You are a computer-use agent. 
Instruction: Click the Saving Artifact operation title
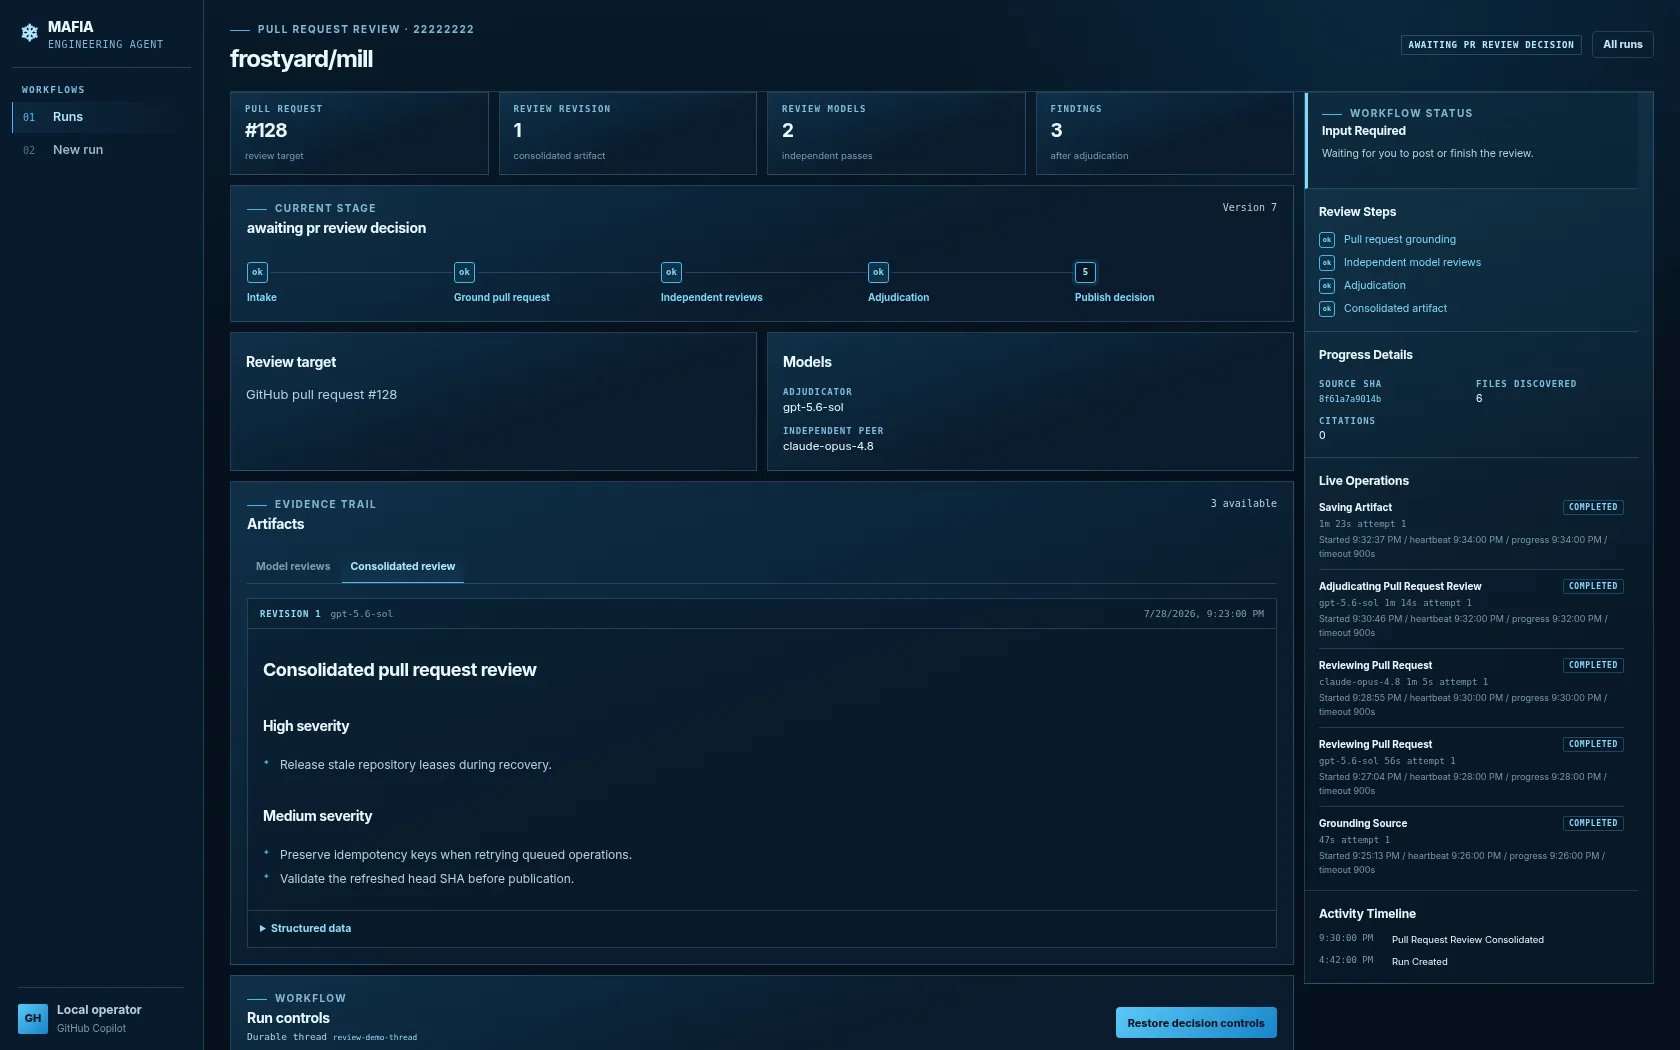coord(1355,508)
